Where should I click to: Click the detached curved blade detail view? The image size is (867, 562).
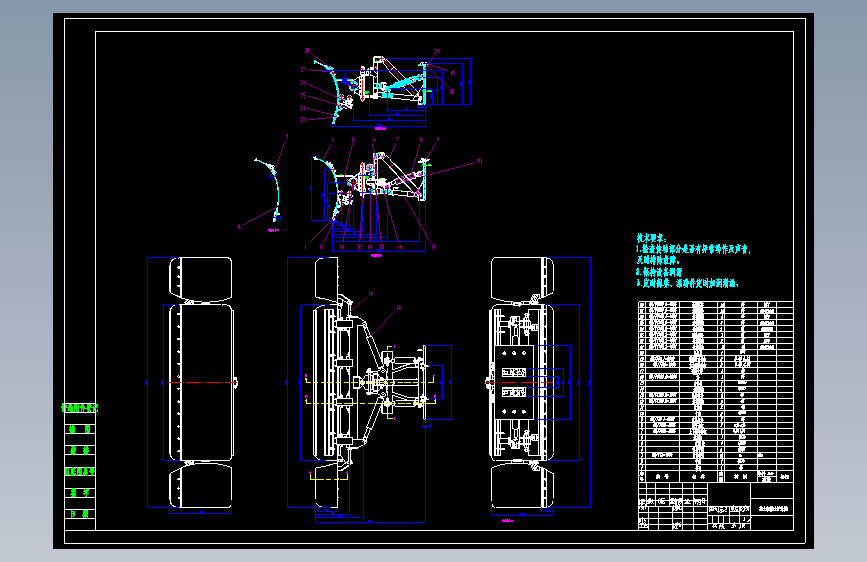(x=269, y=190)
